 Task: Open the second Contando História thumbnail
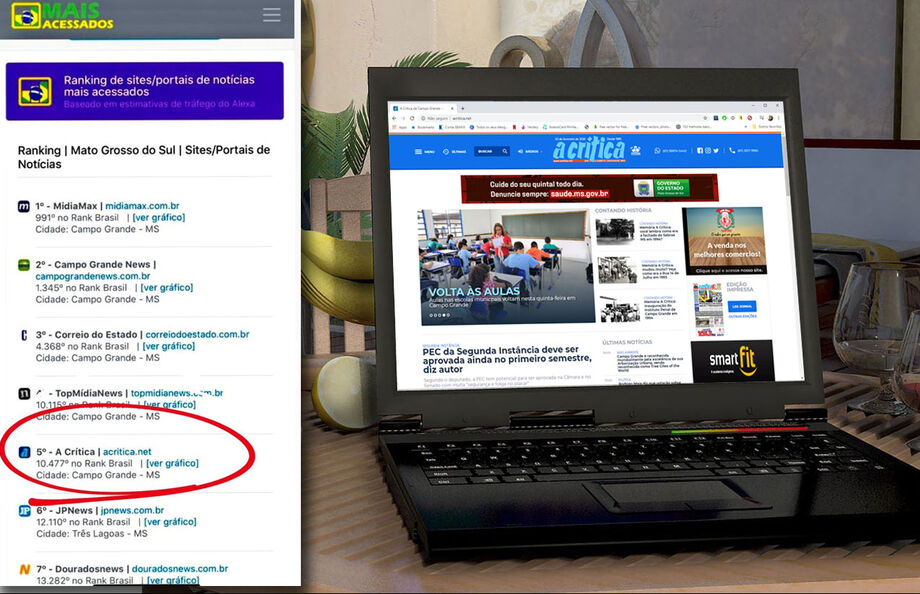(617, 271)
